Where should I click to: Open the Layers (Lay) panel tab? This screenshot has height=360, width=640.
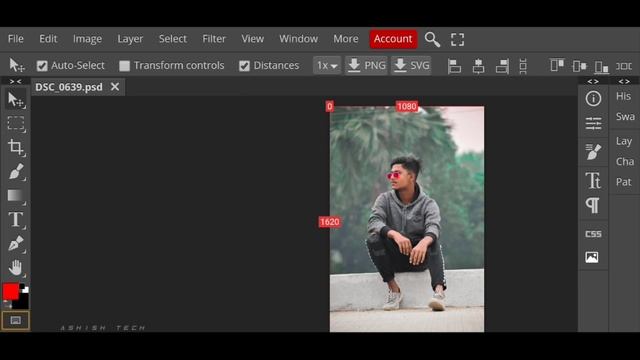[624, 141]
